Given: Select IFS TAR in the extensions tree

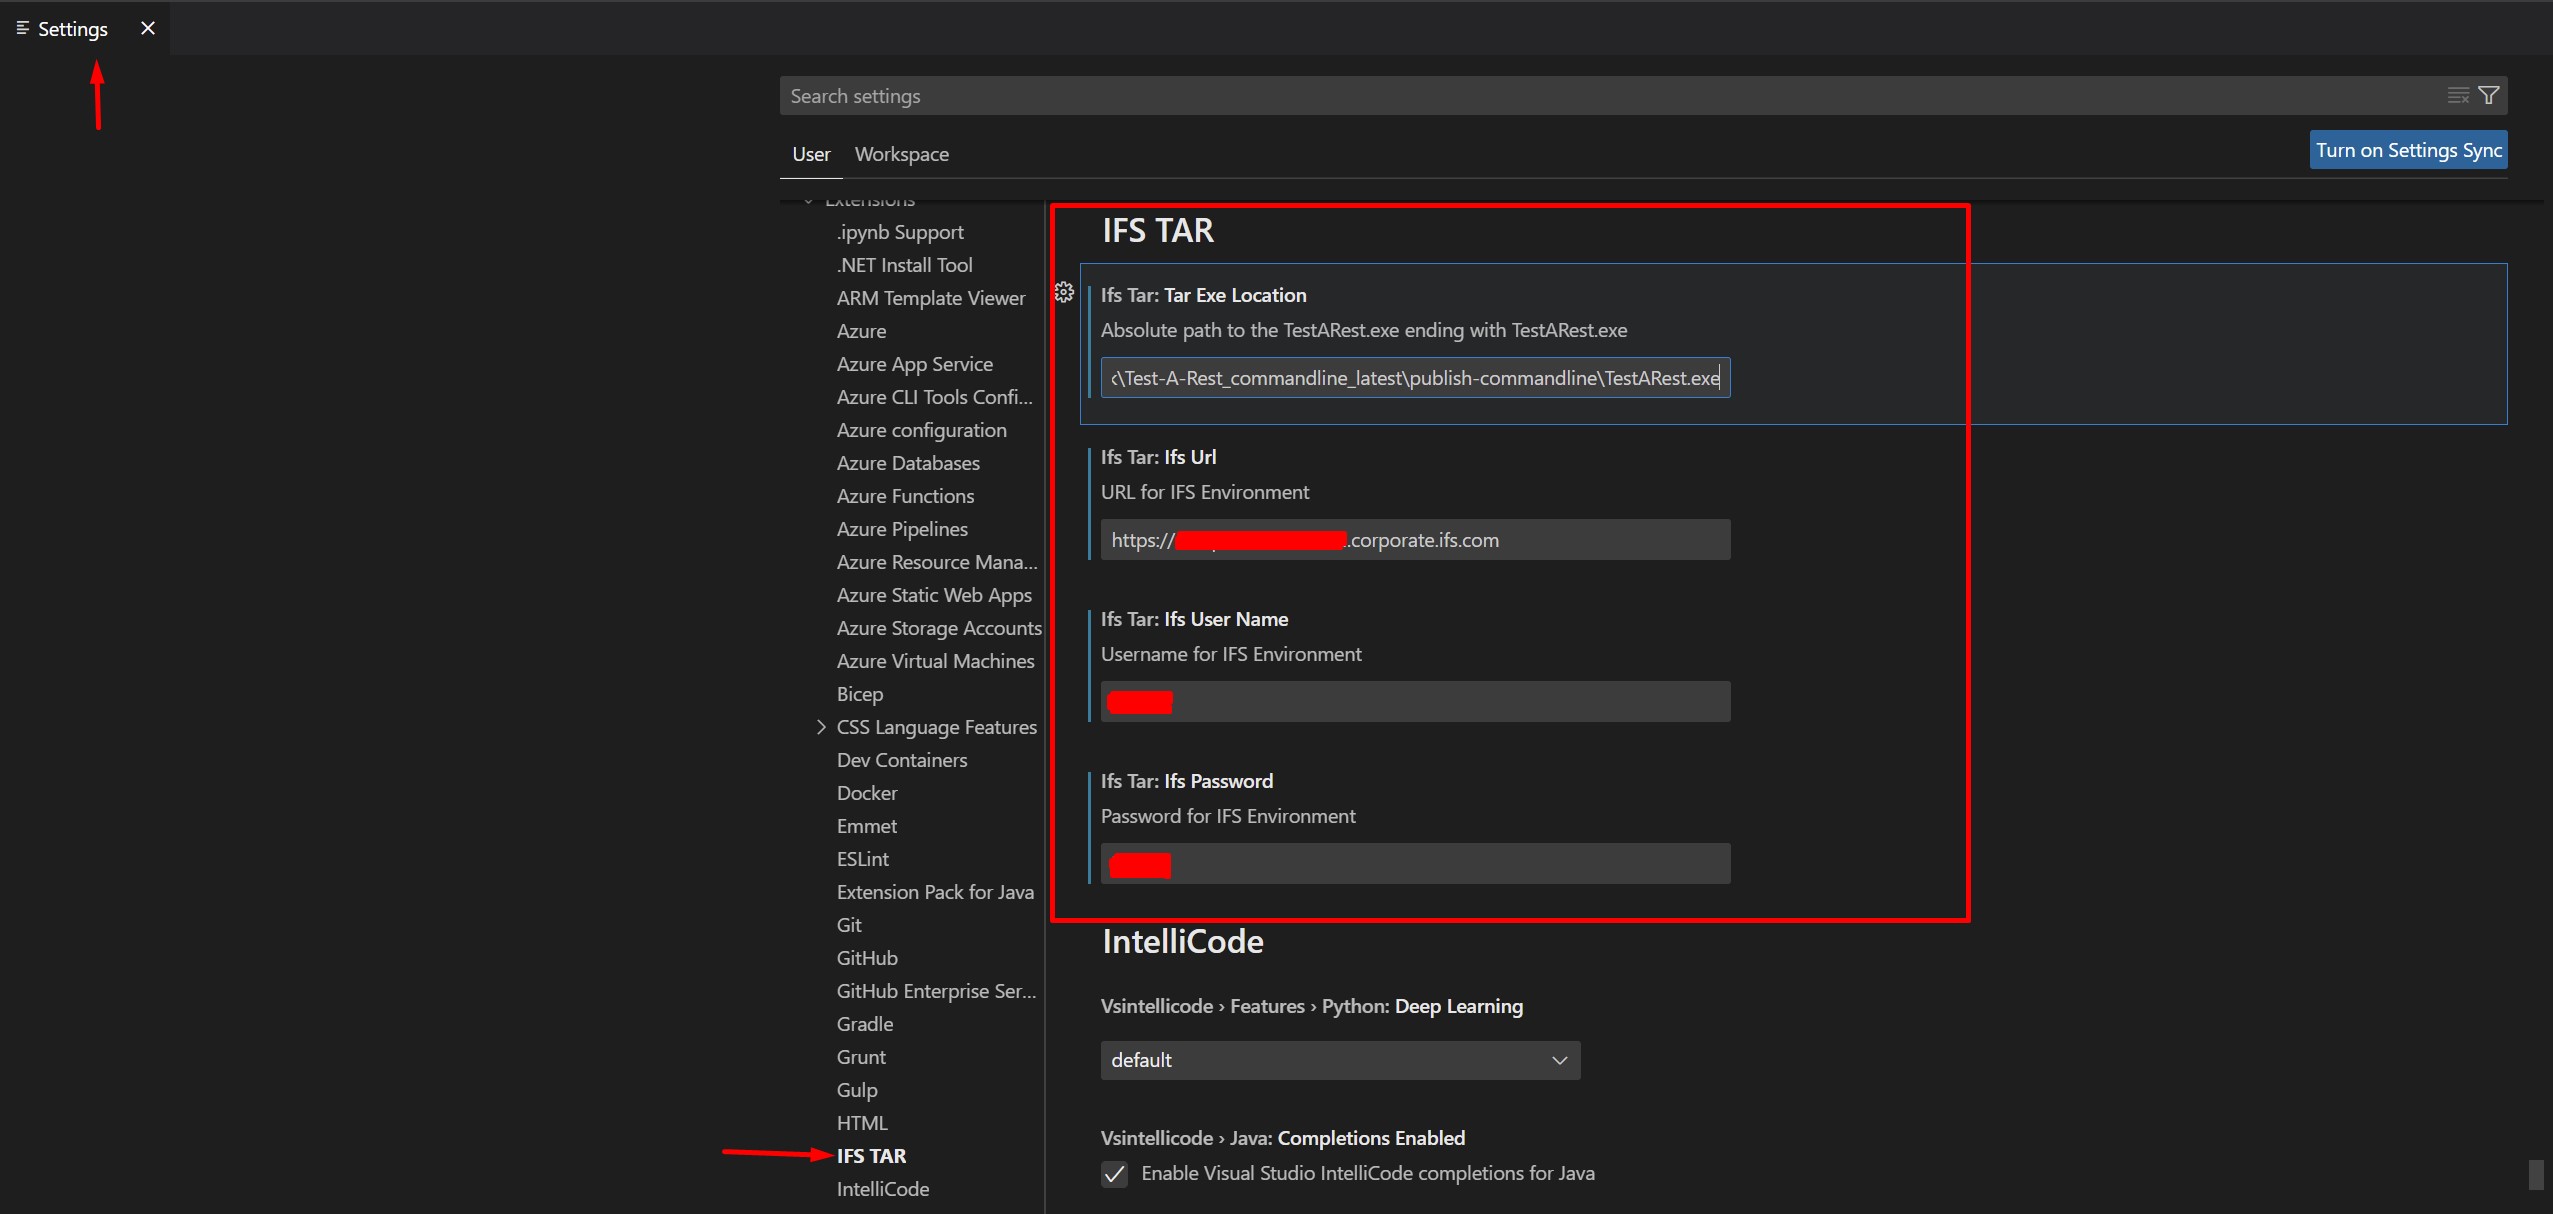Looking at the screenshot, I should coord(871,1156).
